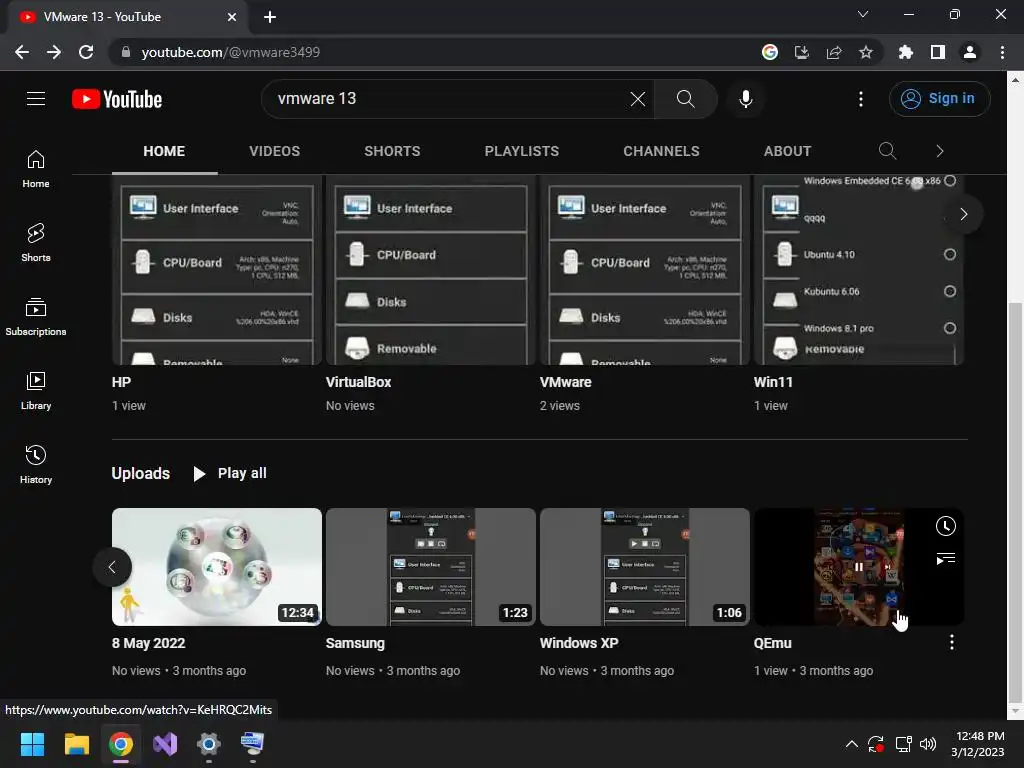Viewport: 1024px width, 768px height.
Task: Switch to the VIDEOS tab
Action: point(274,152)
